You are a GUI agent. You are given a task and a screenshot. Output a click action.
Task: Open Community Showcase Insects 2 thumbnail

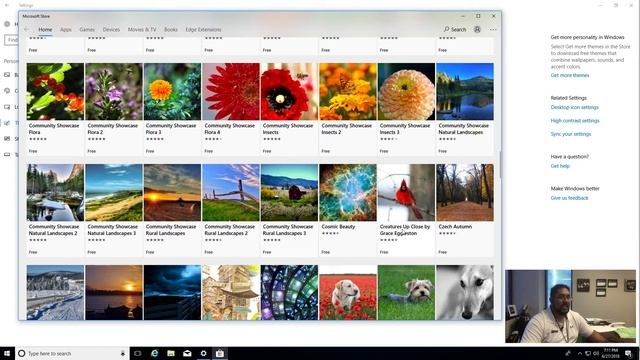click(348, 91)
